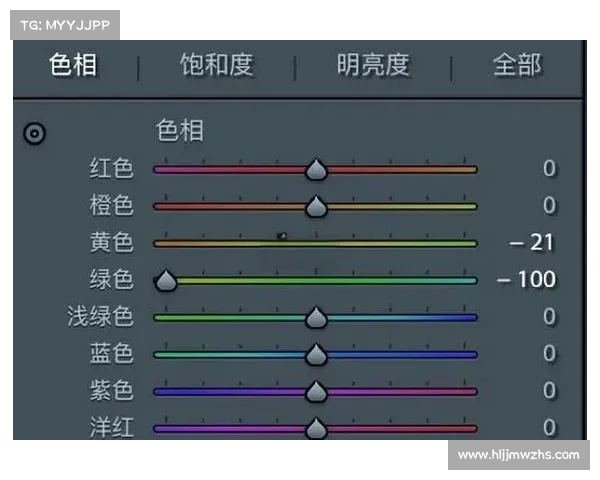This screenshot has height=480, width=600.
Task: Click the 洋红 value field
Action: pos(548,427)
